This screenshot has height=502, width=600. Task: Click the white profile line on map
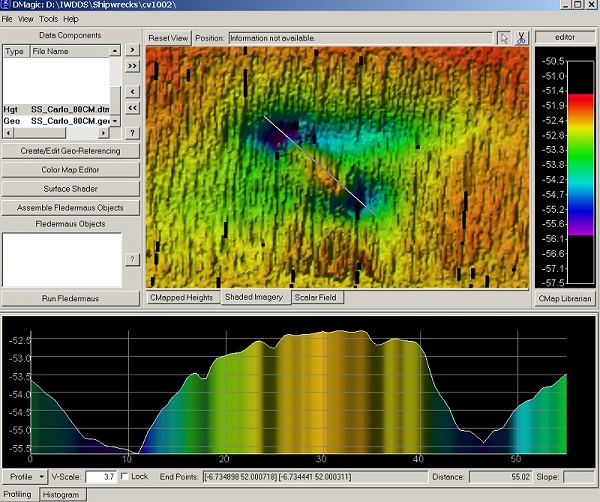[x=320, y=166]
